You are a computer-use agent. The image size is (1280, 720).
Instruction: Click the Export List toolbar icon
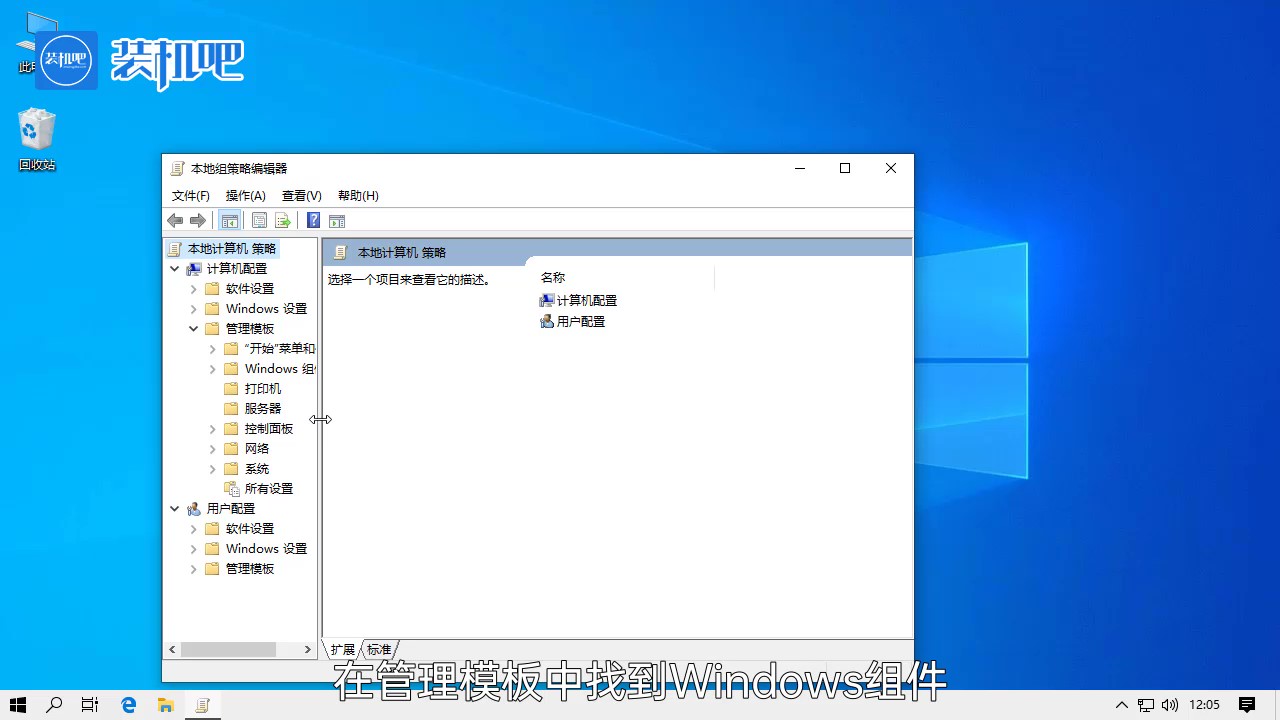pyautogui.click(x=283, y=220)
